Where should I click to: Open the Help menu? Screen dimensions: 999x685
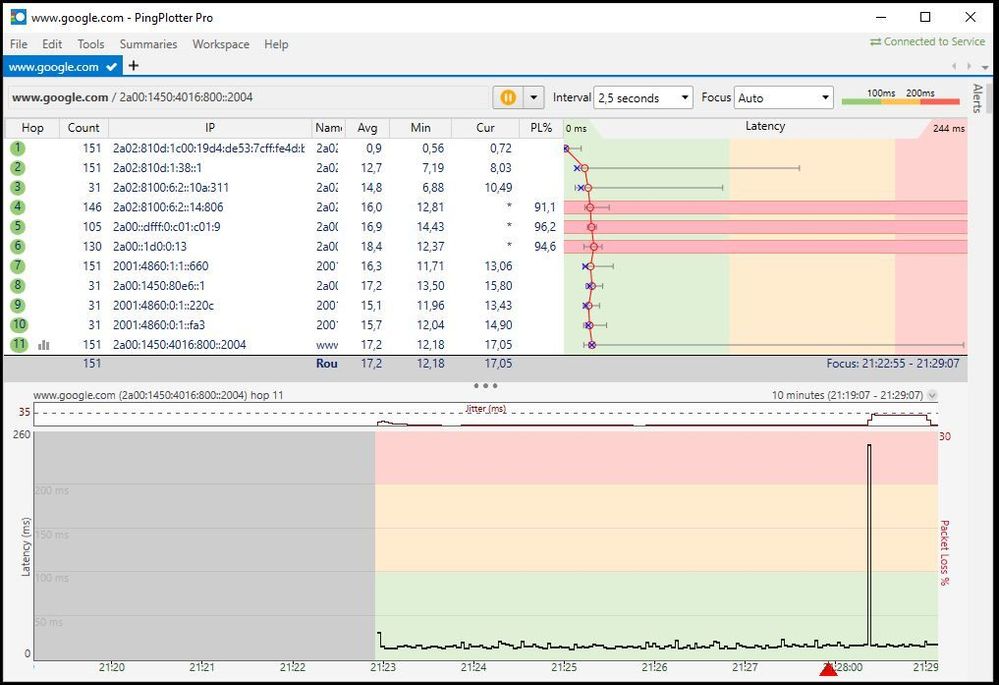click(276, 44)
